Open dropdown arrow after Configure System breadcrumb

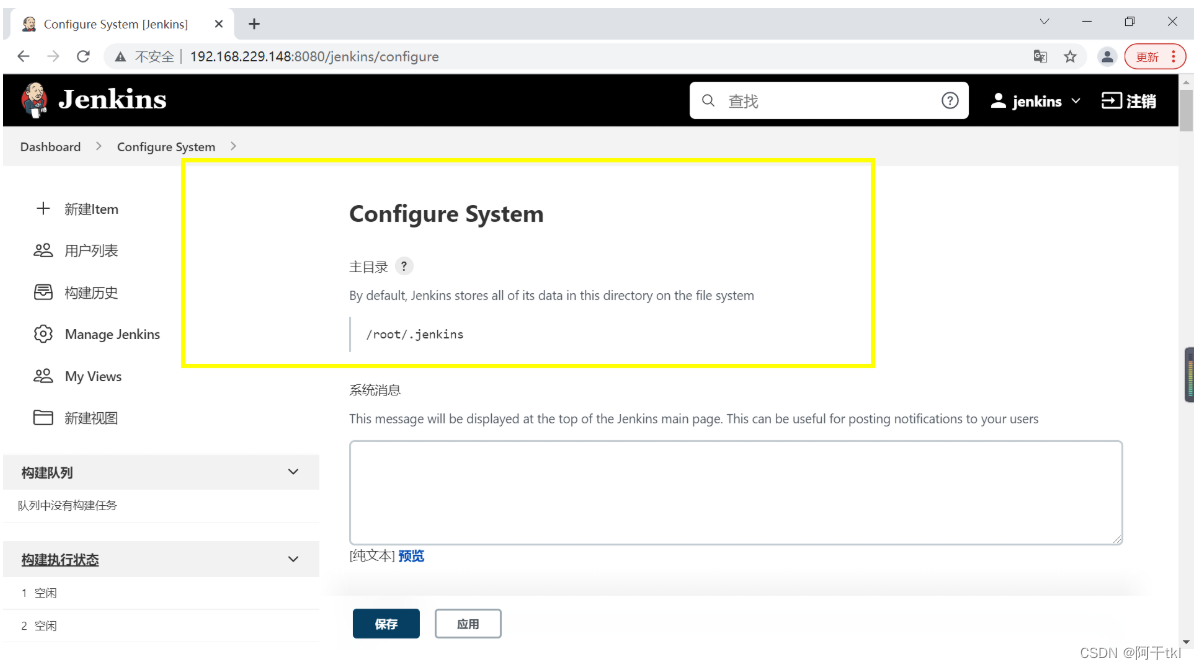click(233, 146)
